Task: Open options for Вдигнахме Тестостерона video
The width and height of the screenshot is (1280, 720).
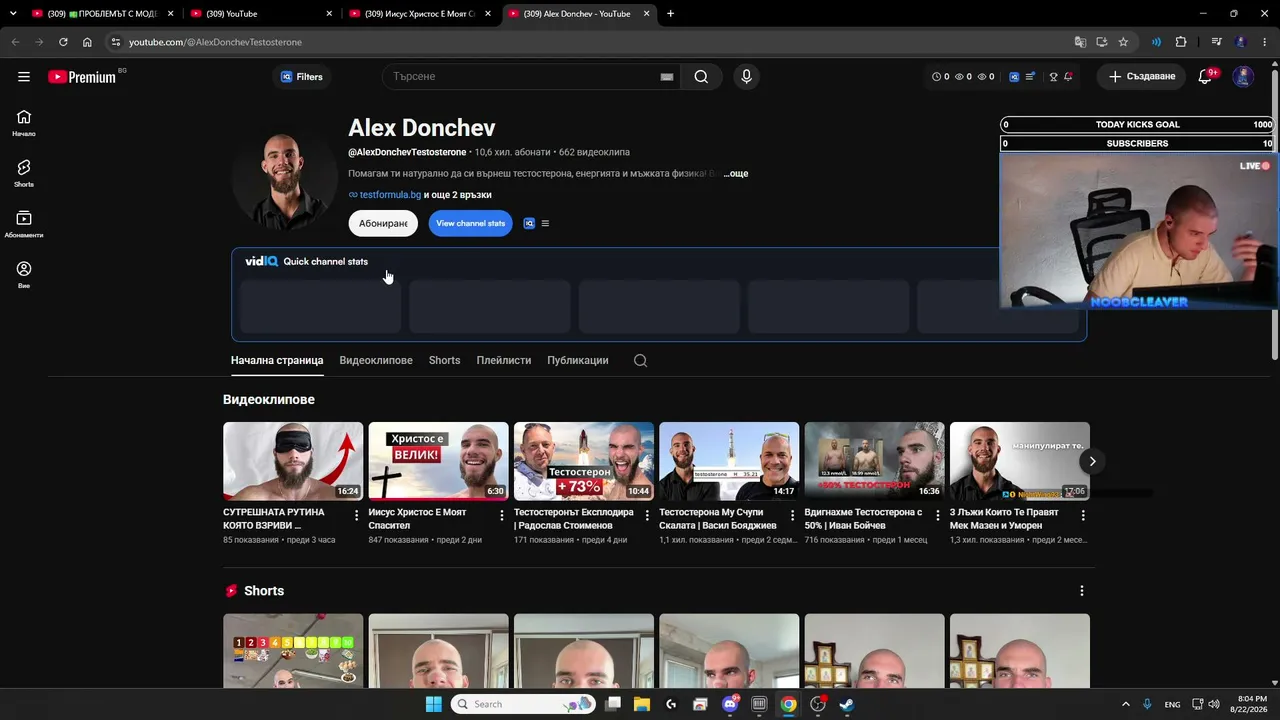Action: pos(938,516)
